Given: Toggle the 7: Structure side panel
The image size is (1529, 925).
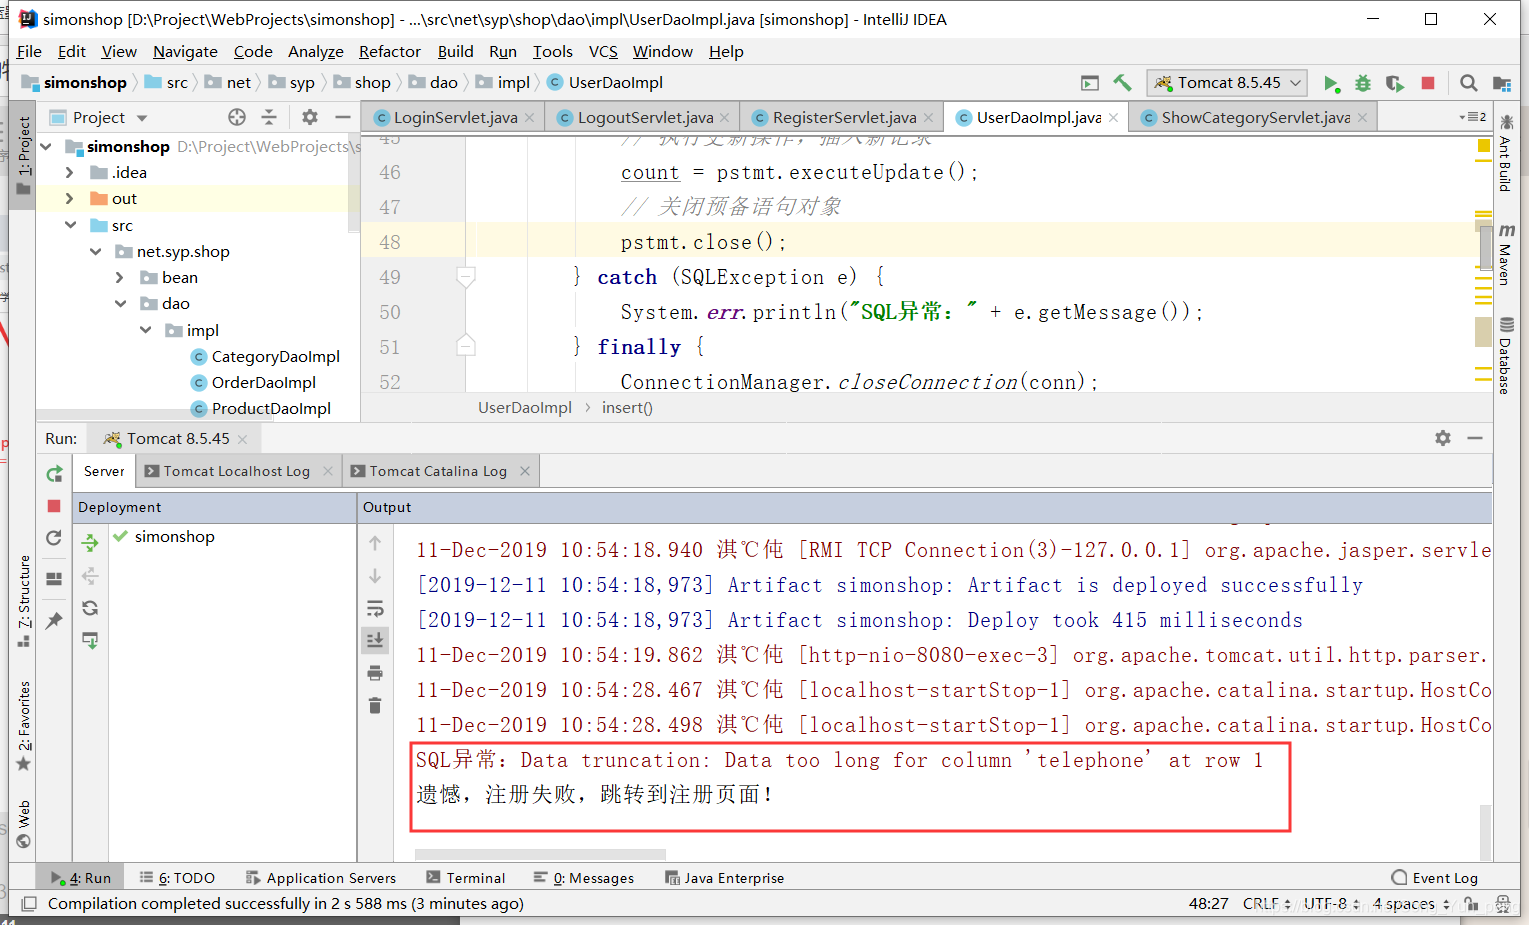Looking at the screenshot, I should (24, 602).
